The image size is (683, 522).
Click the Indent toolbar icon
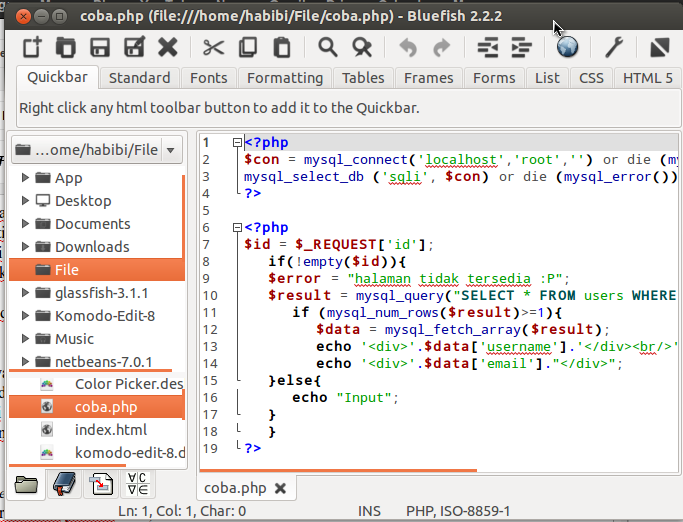click(x=521, y=47)
